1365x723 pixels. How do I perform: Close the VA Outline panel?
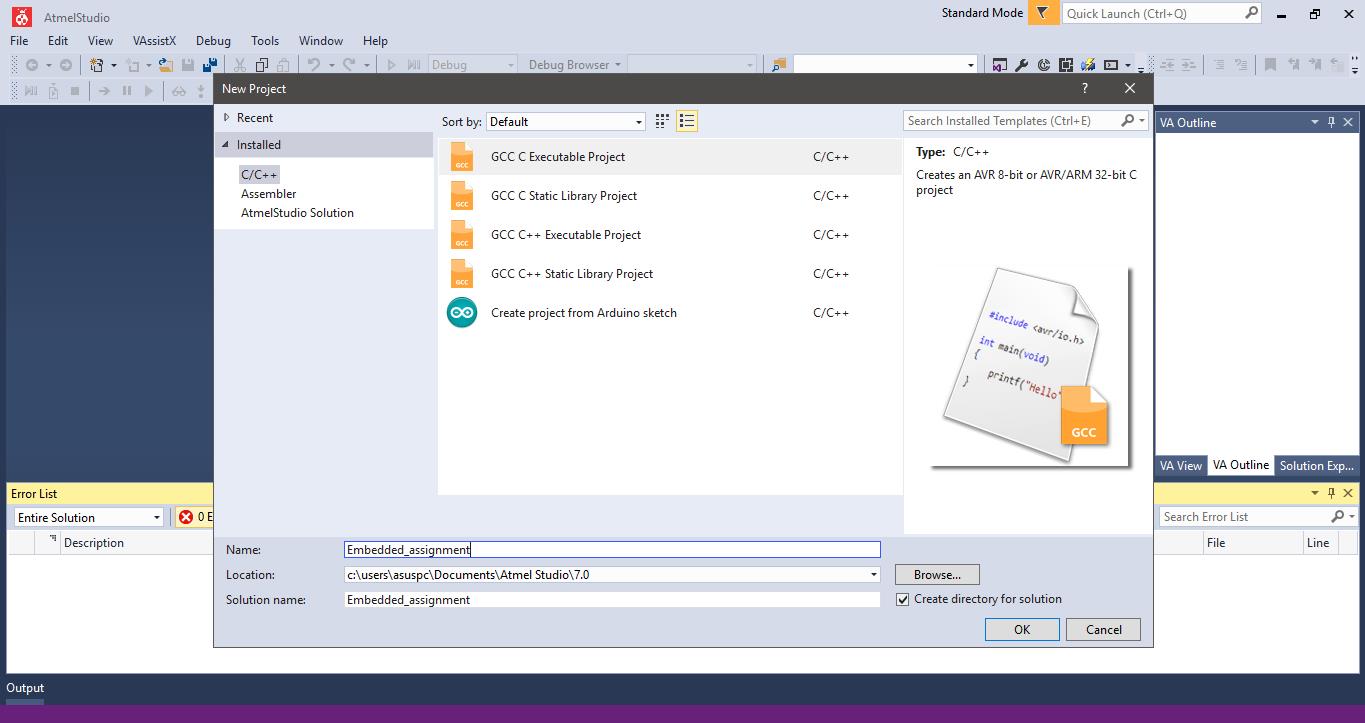click(1348, 122)
